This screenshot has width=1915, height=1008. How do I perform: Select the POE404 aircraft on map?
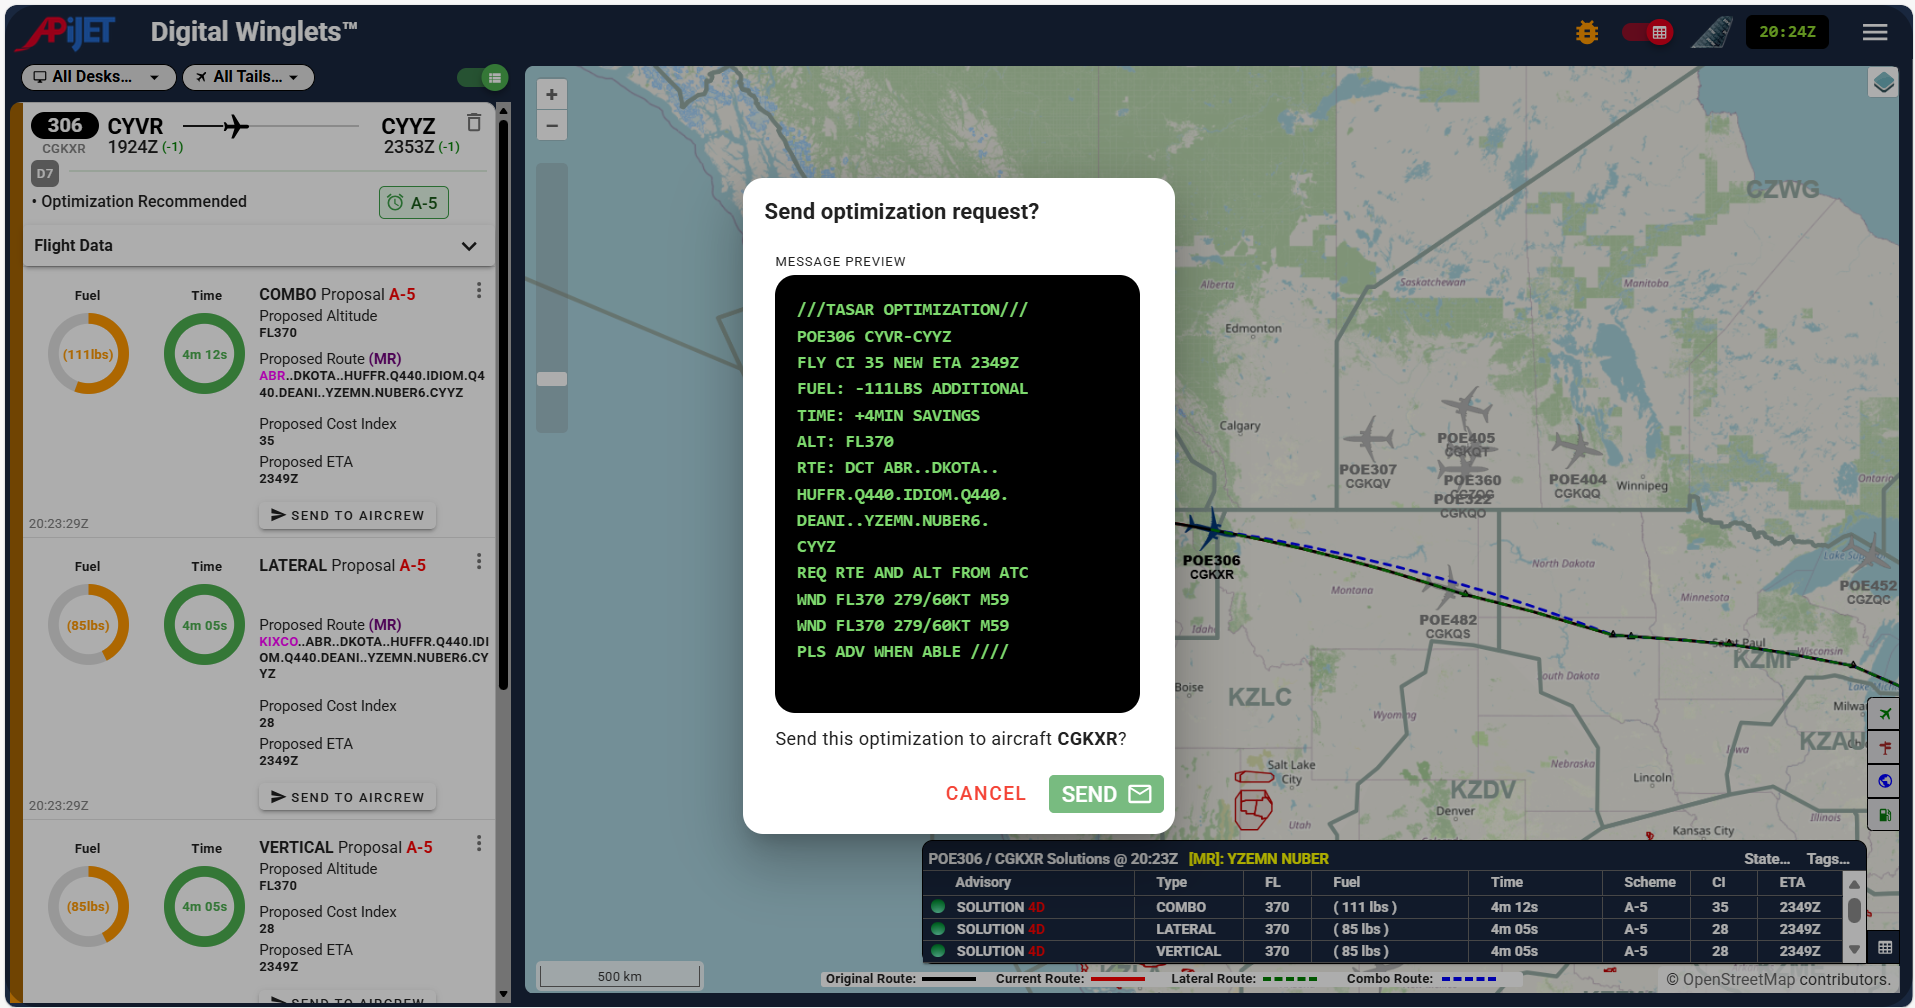(x=1577, y=446)
